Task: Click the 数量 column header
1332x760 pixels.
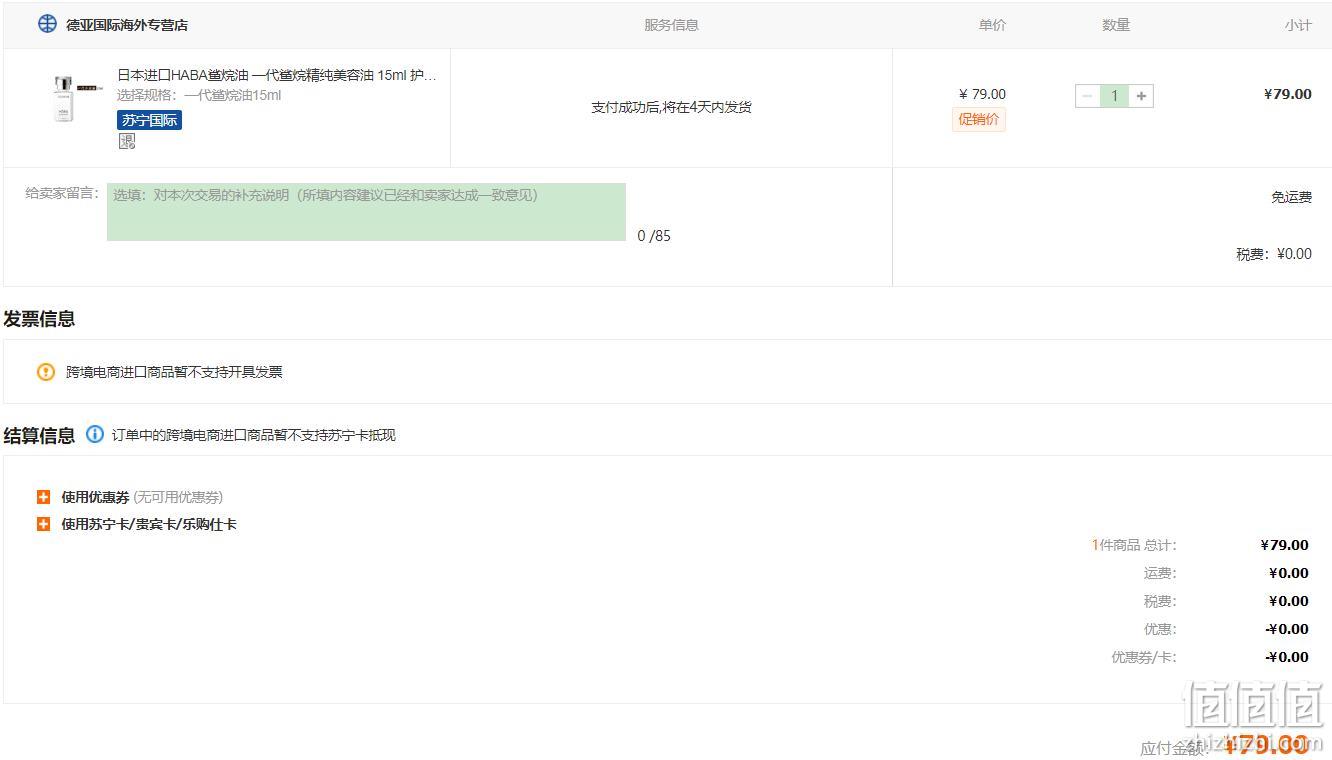Action: (1116, 25)
